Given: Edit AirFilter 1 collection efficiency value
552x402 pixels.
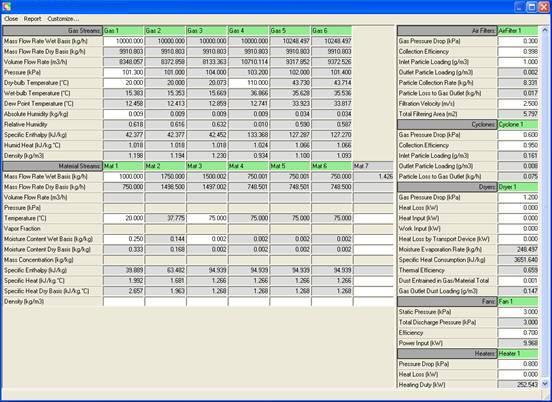Looking at the screenshot, I should (518, 52).
